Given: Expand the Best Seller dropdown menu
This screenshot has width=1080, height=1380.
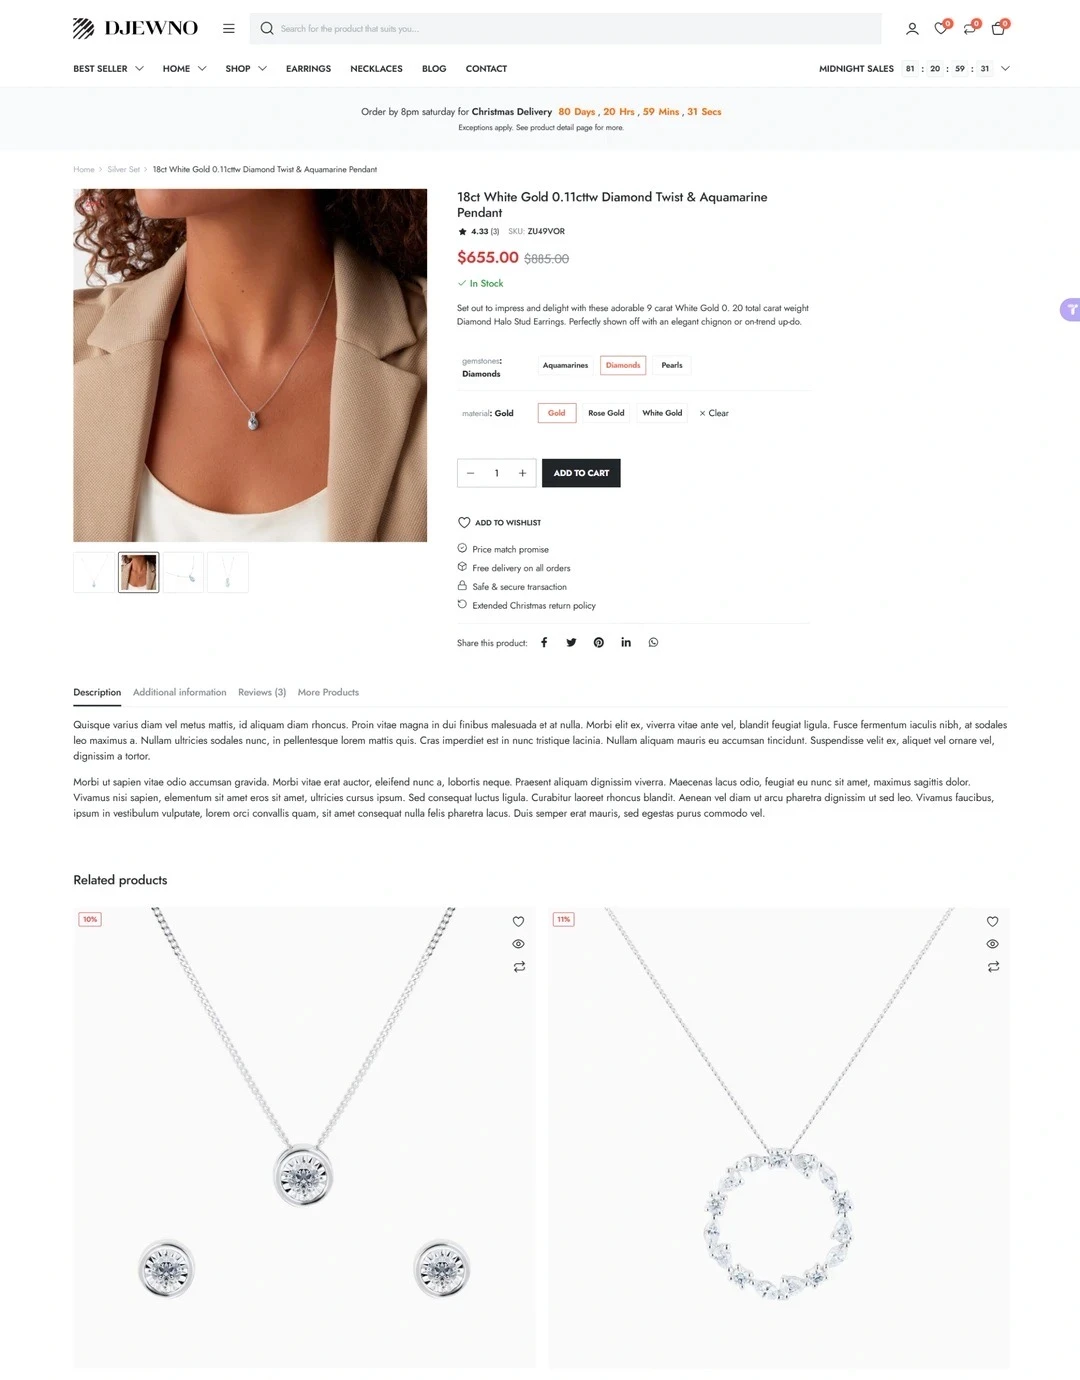Looking at the screenshot, I should 108,69.
